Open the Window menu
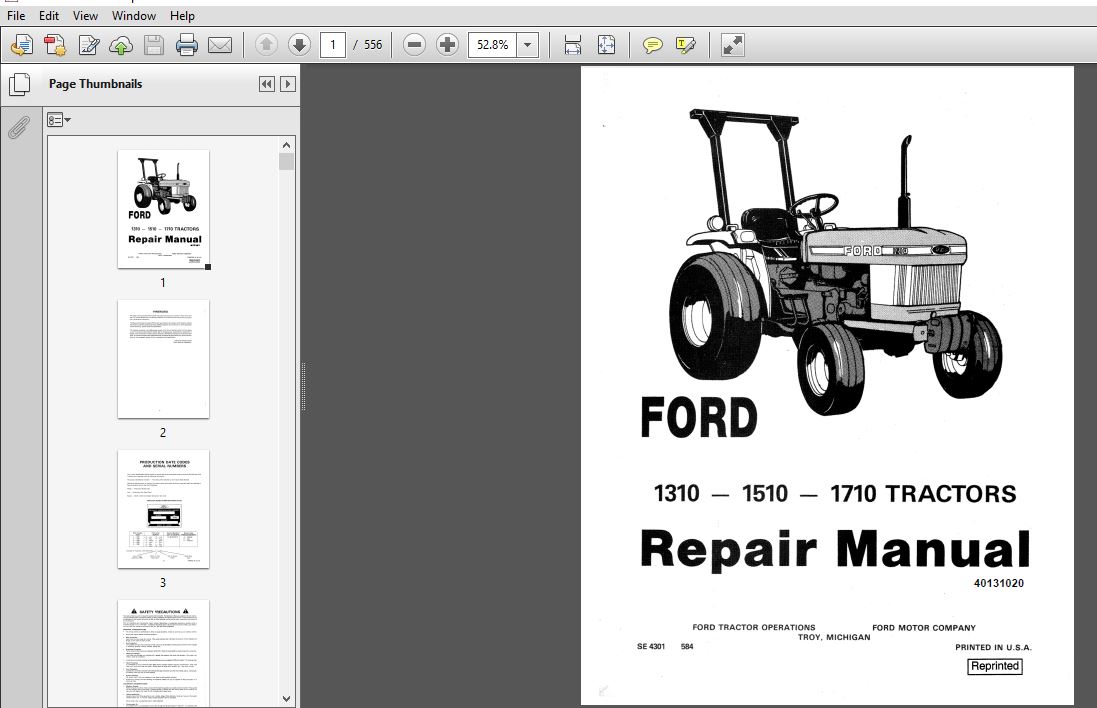1097x708 pixels. [x=134, y=15]
